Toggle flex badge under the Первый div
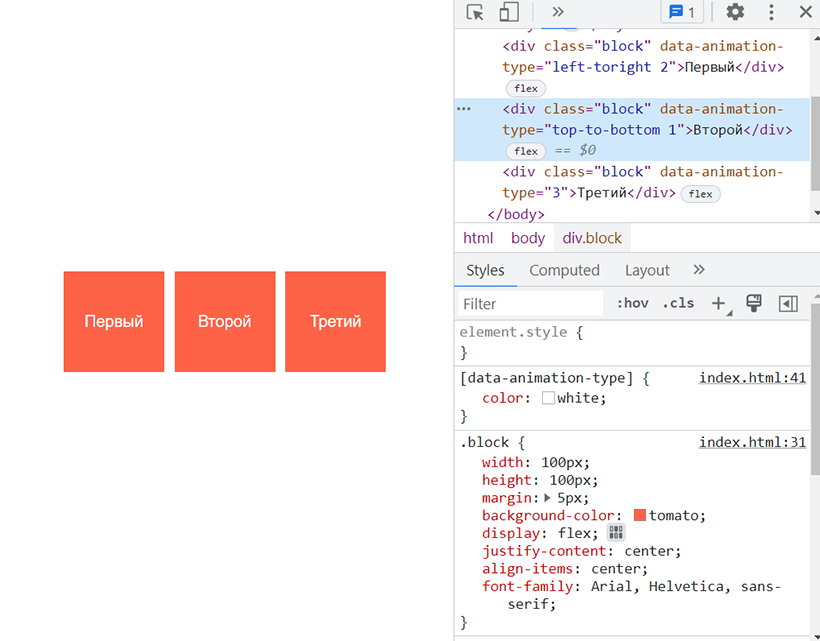The image size is (820, 641). pos(526,88)
